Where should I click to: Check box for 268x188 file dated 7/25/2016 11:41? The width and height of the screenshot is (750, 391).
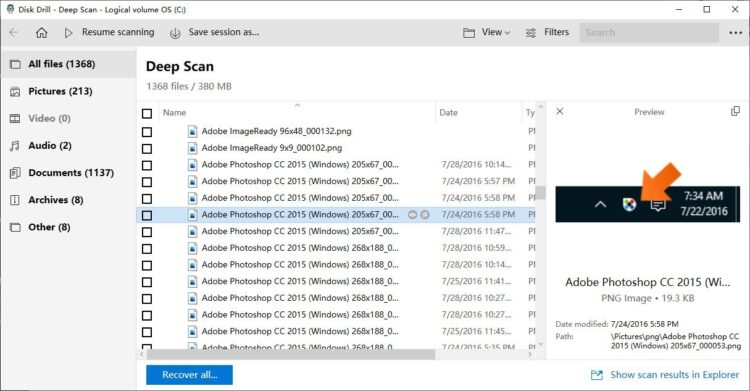tap(147, 282)
